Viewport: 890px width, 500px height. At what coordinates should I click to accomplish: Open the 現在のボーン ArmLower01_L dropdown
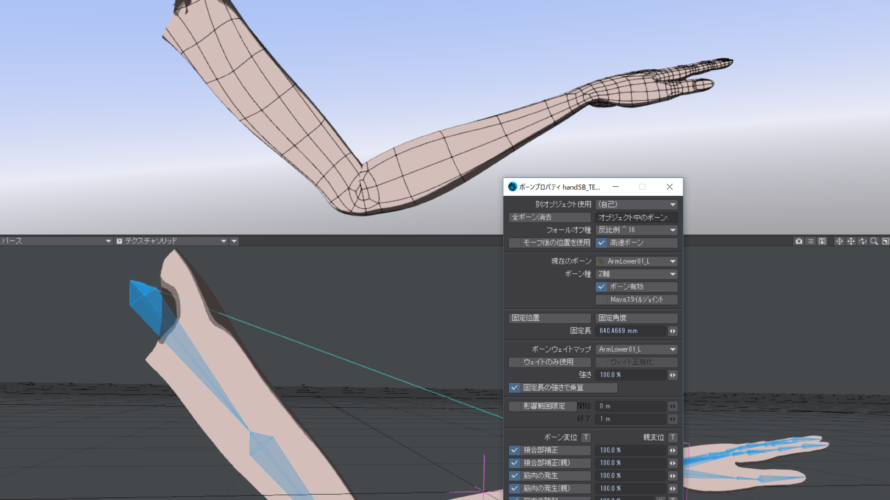(x=636, y=261)
